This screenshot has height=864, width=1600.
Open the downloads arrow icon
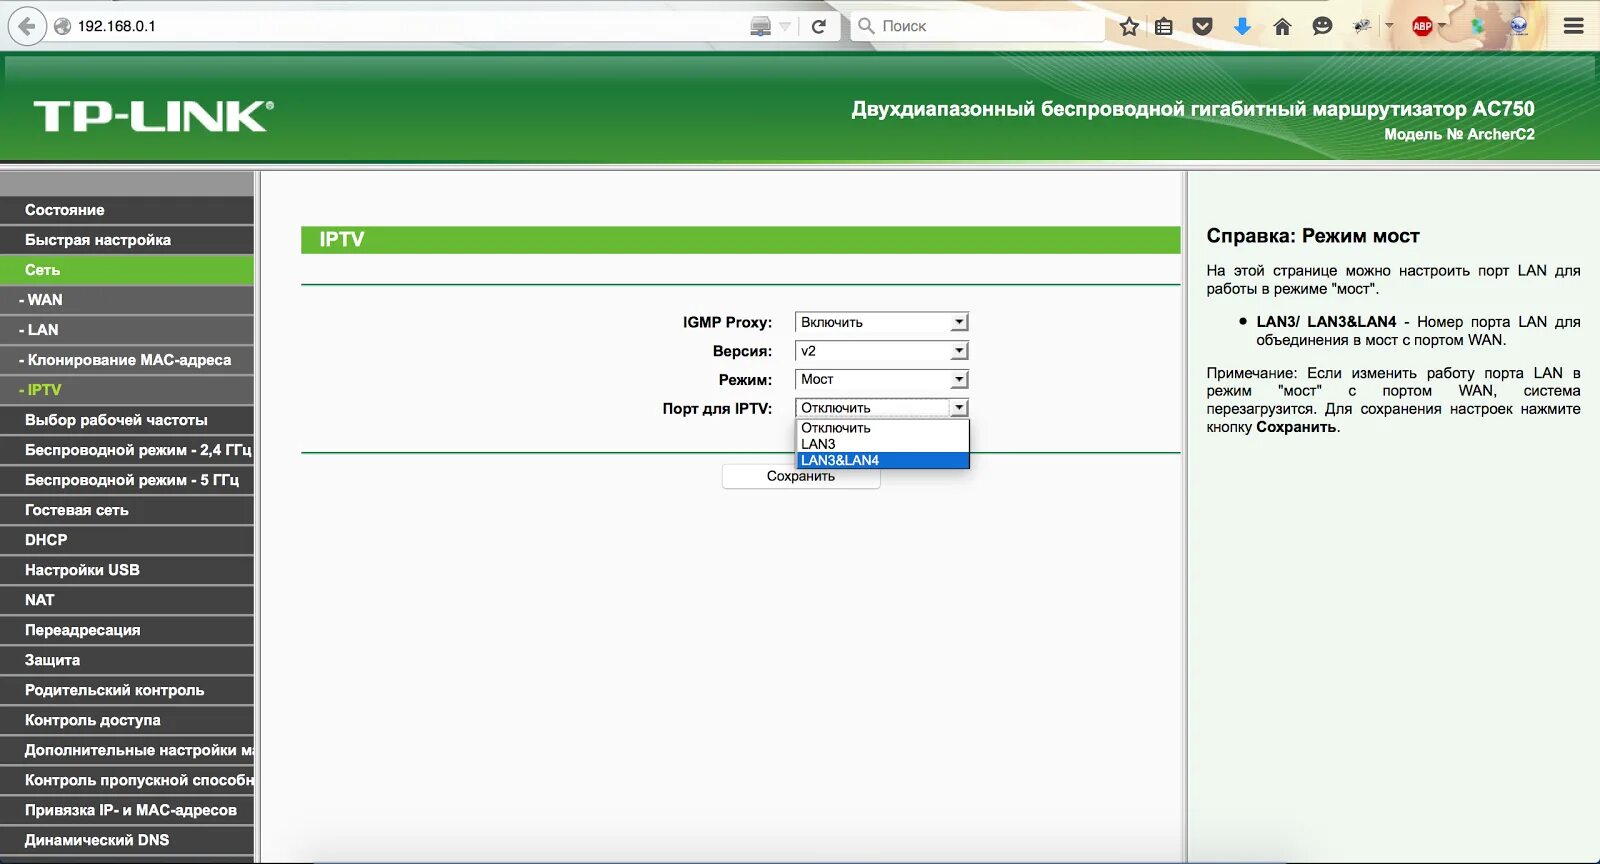click(1242, 26)
